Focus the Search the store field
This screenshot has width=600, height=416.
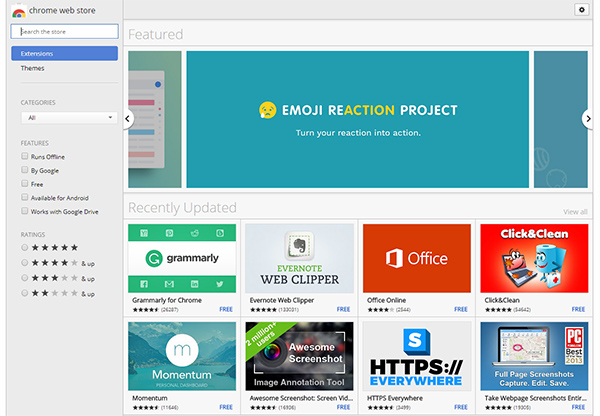click(x=65, y=31)
